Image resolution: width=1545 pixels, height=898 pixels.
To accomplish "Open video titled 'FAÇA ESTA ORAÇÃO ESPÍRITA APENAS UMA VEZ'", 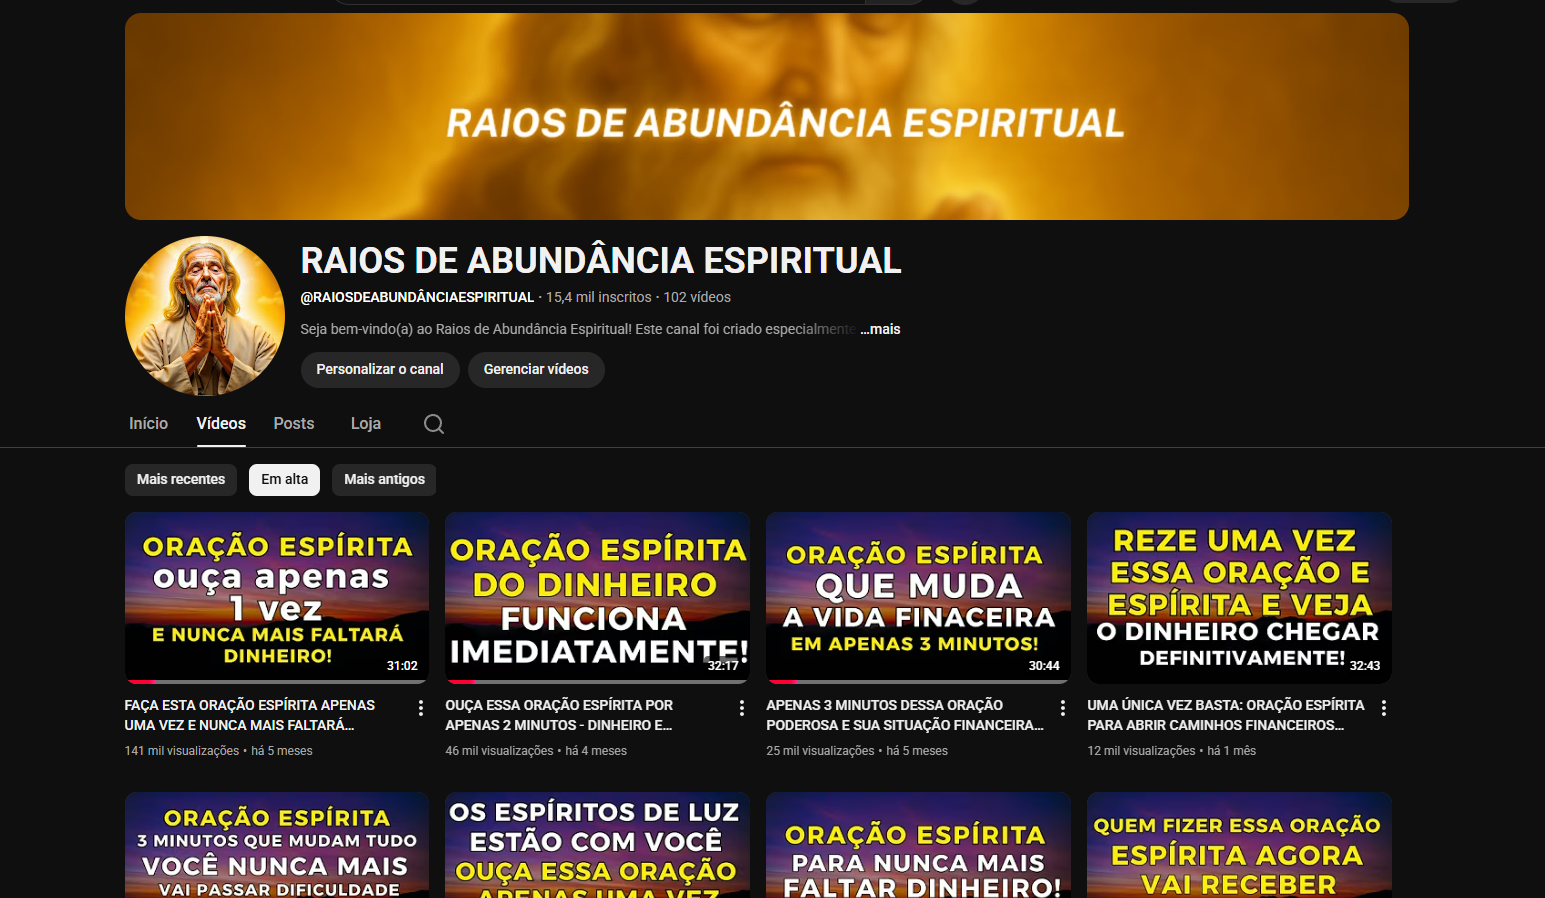I will [250, 715].
